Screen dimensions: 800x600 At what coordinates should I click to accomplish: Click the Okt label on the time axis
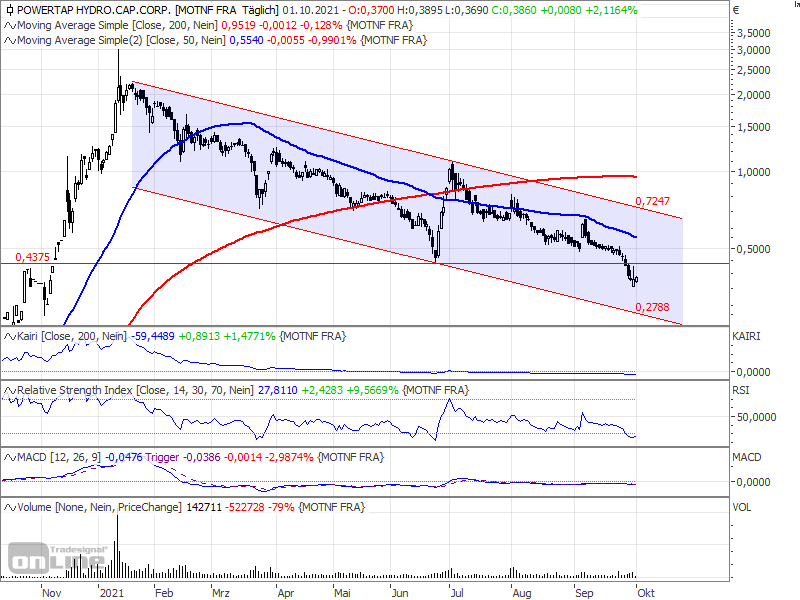(x=645, y=593)
